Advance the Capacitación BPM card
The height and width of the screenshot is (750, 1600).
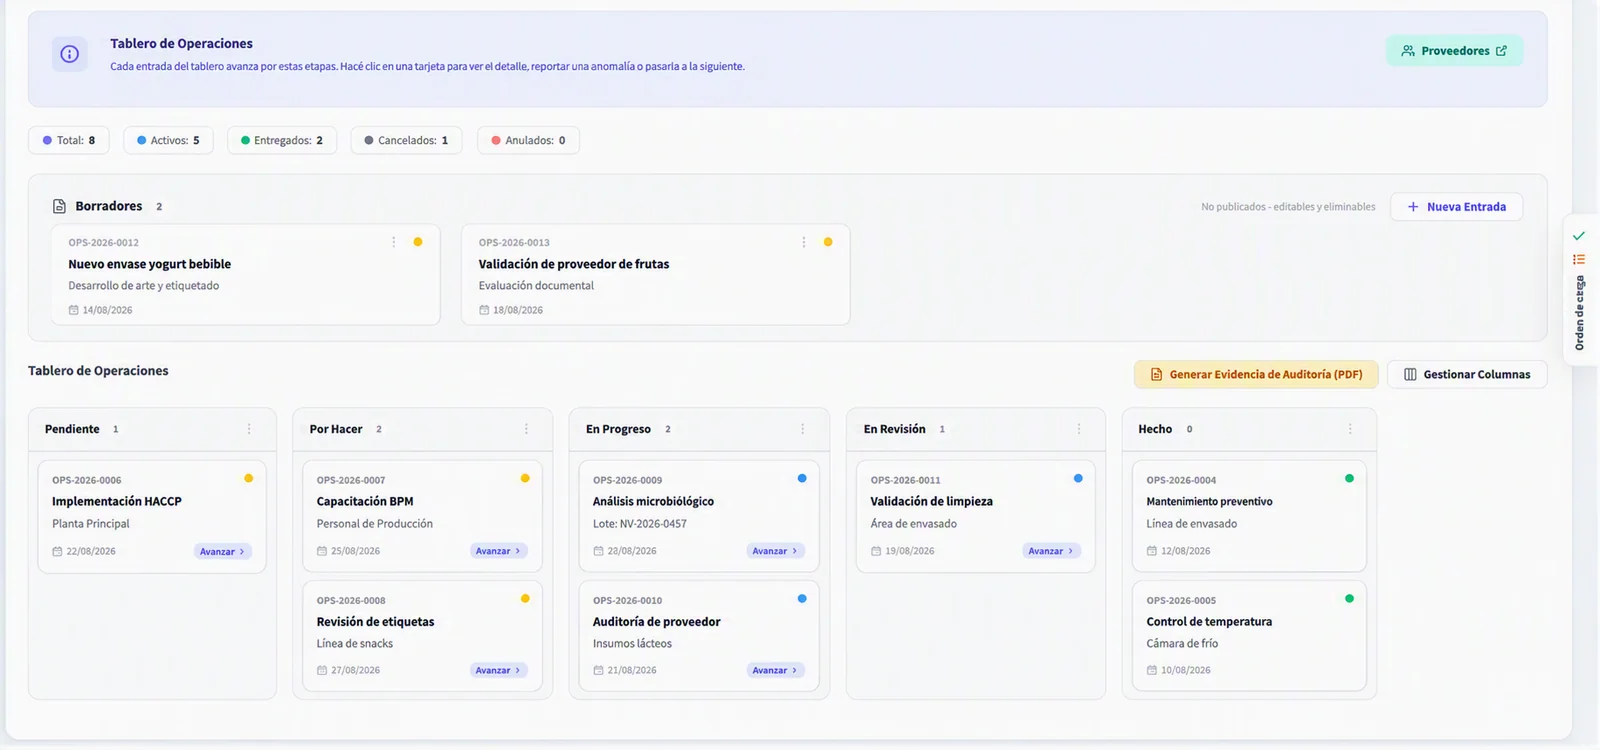(498, 551)
